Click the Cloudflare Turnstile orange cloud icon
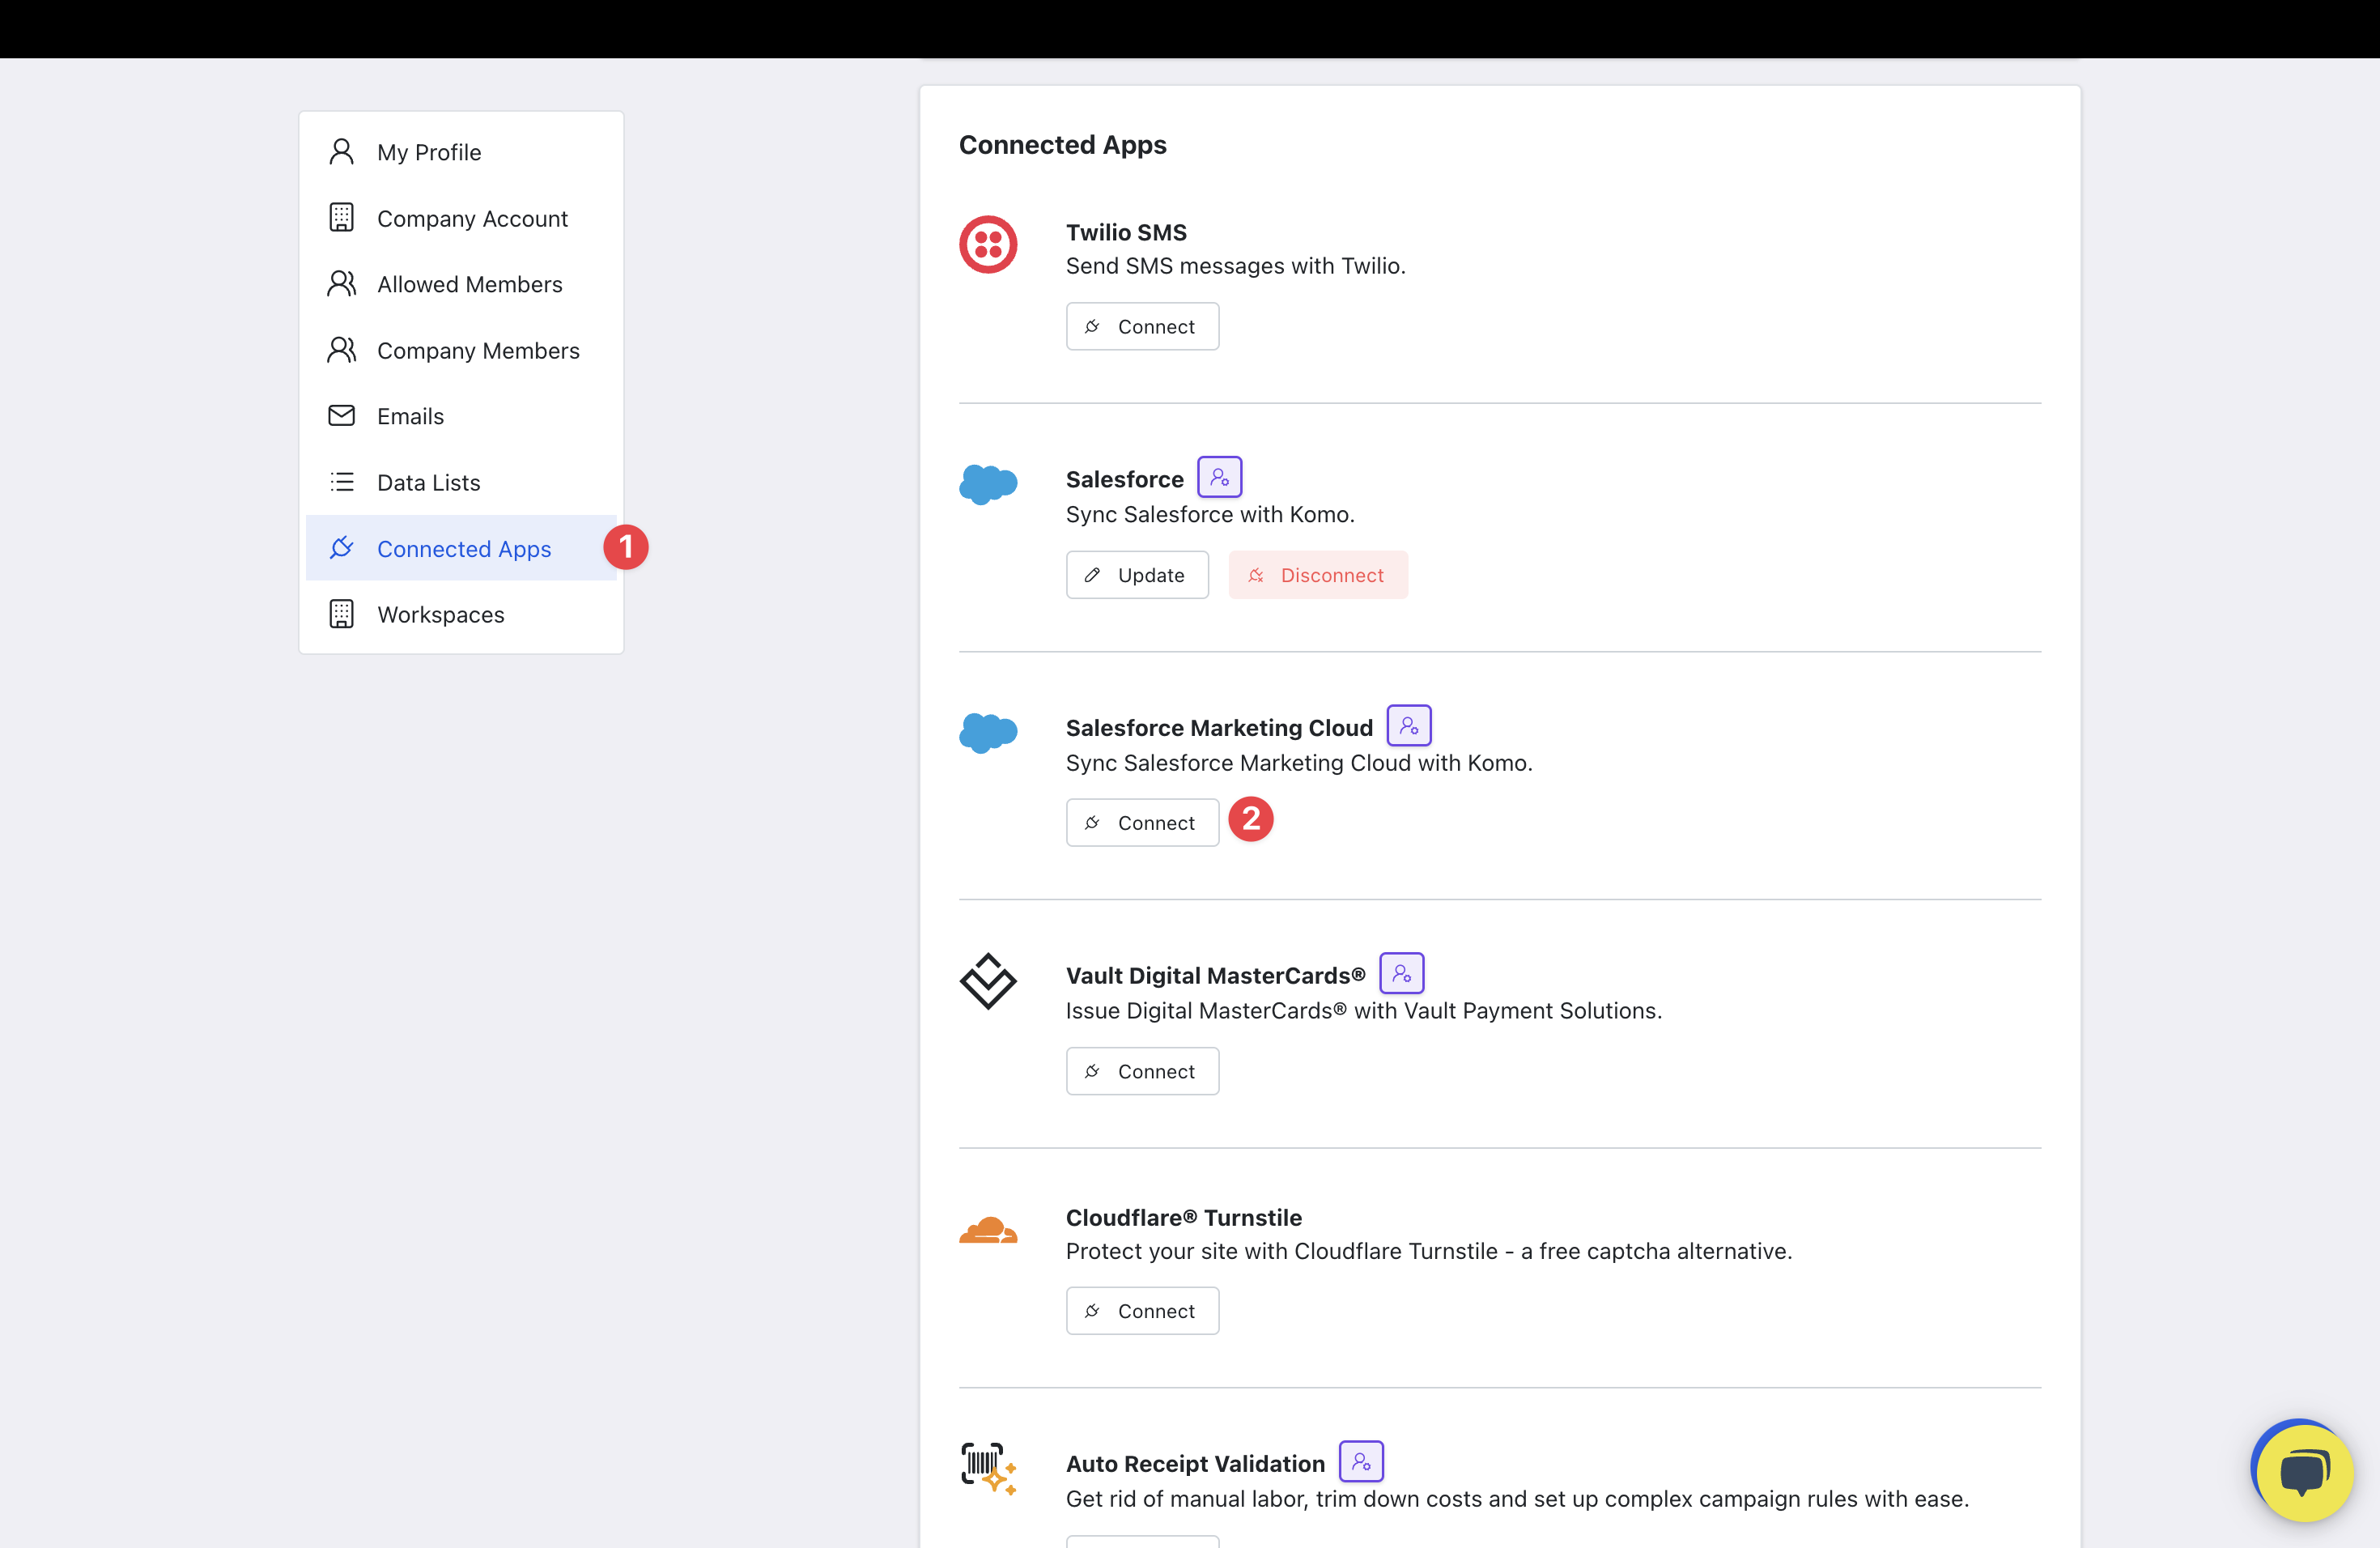2380x1548 pixels. [x=988, y=1230]
